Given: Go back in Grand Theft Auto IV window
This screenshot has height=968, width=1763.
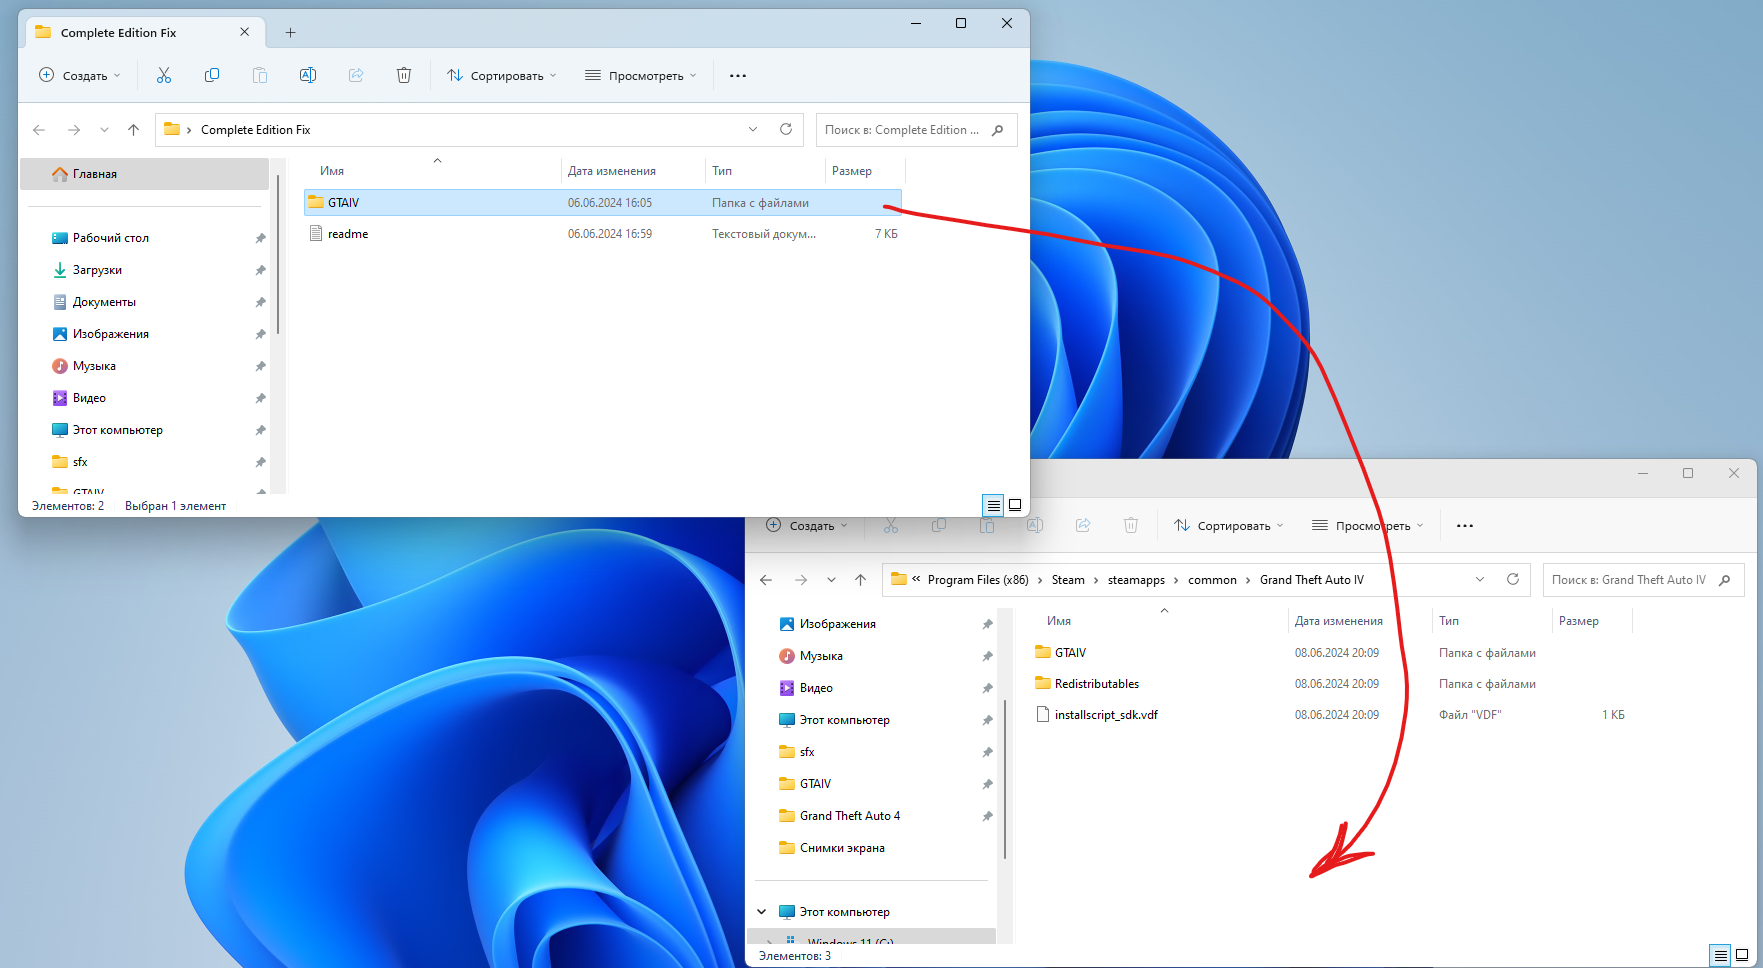Looking at the screenshot, I should click(x=766, y=580).
